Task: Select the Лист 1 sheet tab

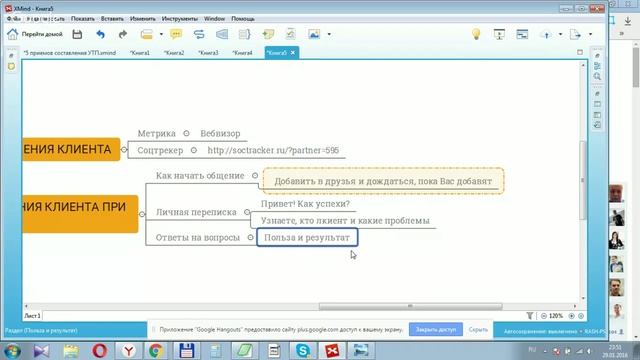Action: point(32,316)
